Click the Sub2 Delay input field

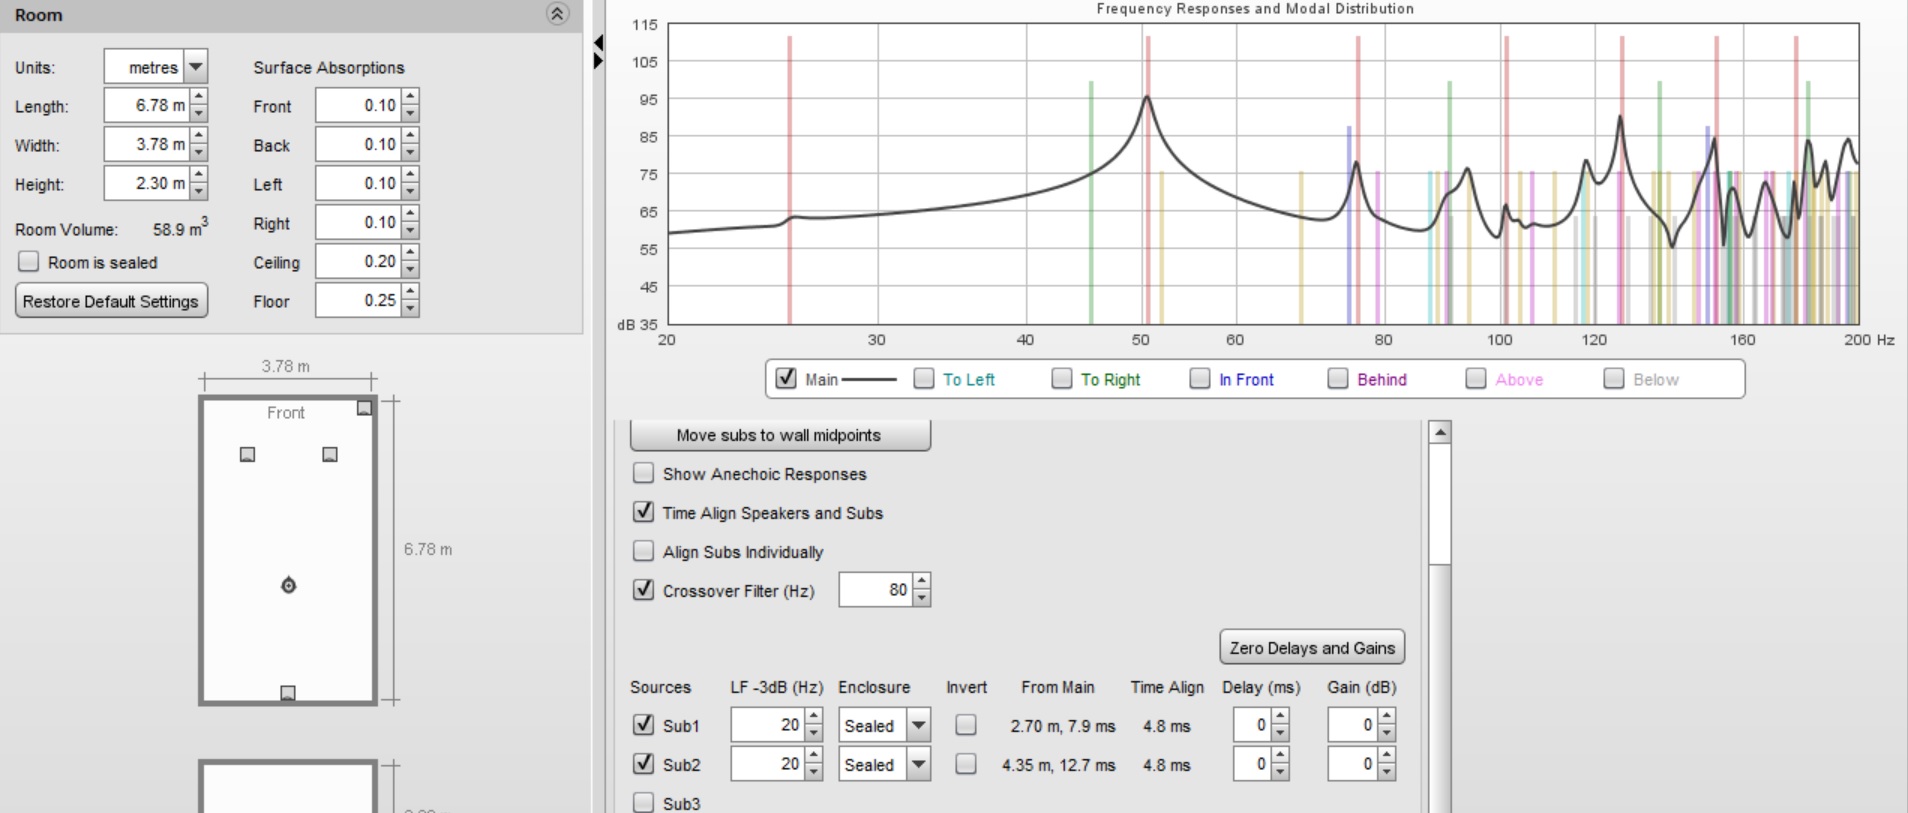pos(1253,764)
